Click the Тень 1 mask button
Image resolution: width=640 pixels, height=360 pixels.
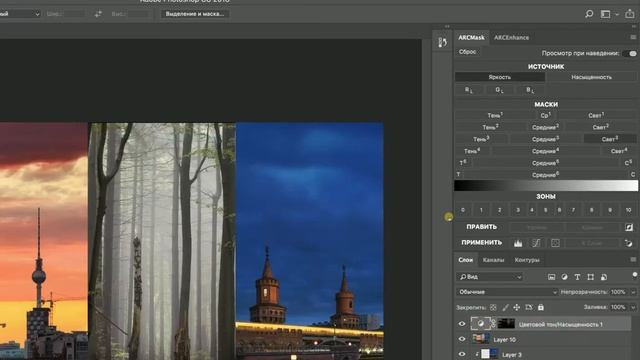click(x=495, y=116)
